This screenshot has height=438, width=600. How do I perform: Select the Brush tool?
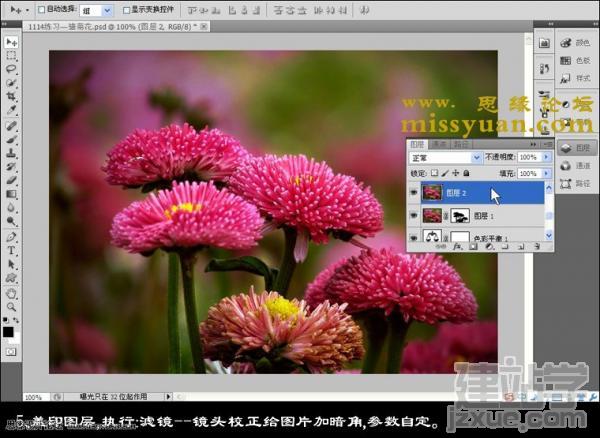(11, 140)
